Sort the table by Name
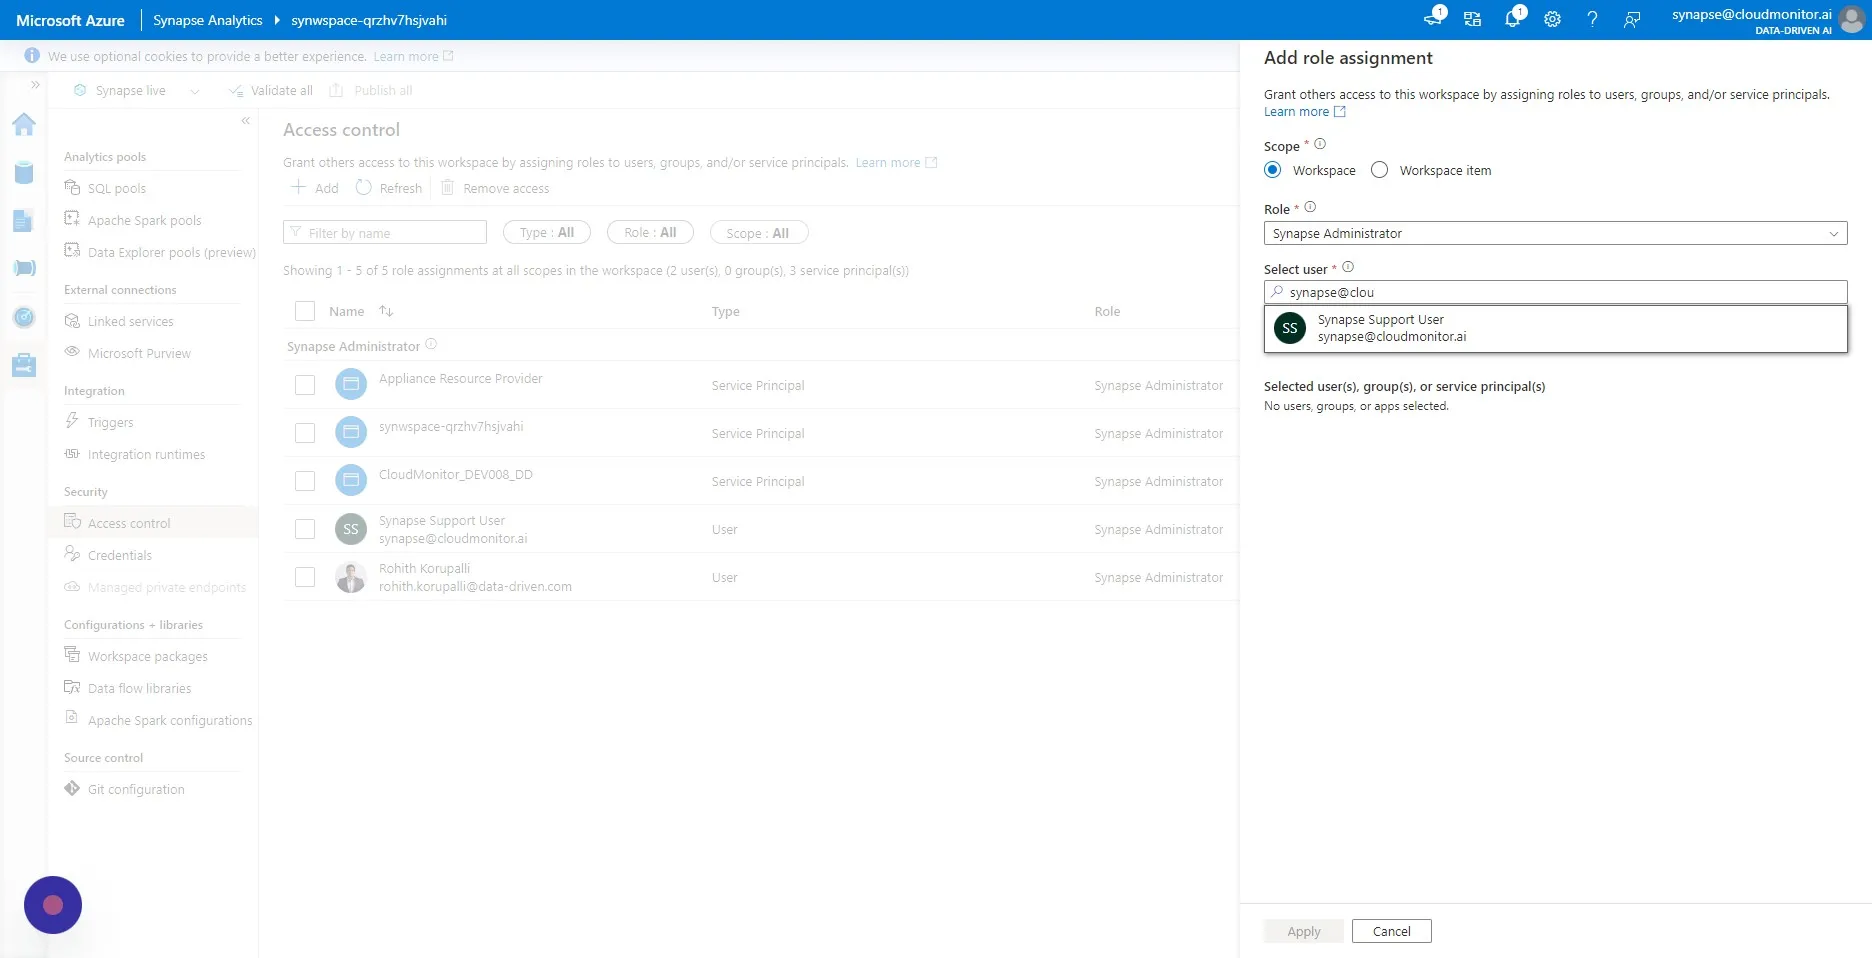 point(386,311)
